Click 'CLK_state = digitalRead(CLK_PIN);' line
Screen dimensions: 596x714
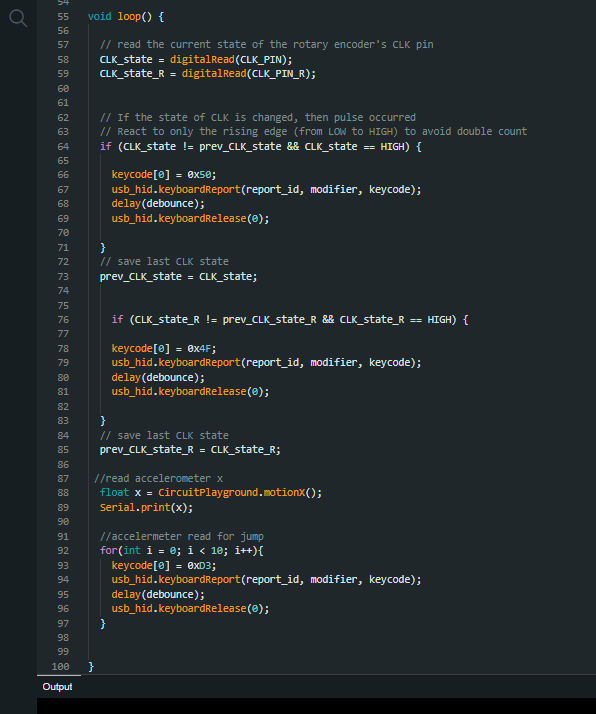pos(196,60)
